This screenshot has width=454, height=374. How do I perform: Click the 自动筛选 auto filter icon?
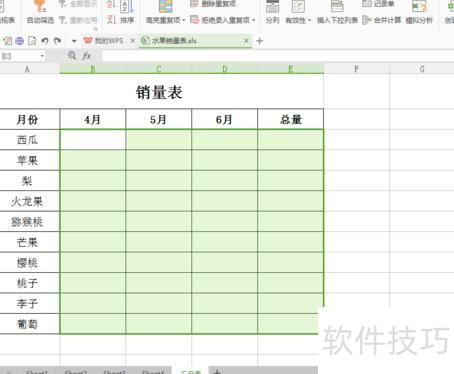pyautogui.click(x=40, y=7)
